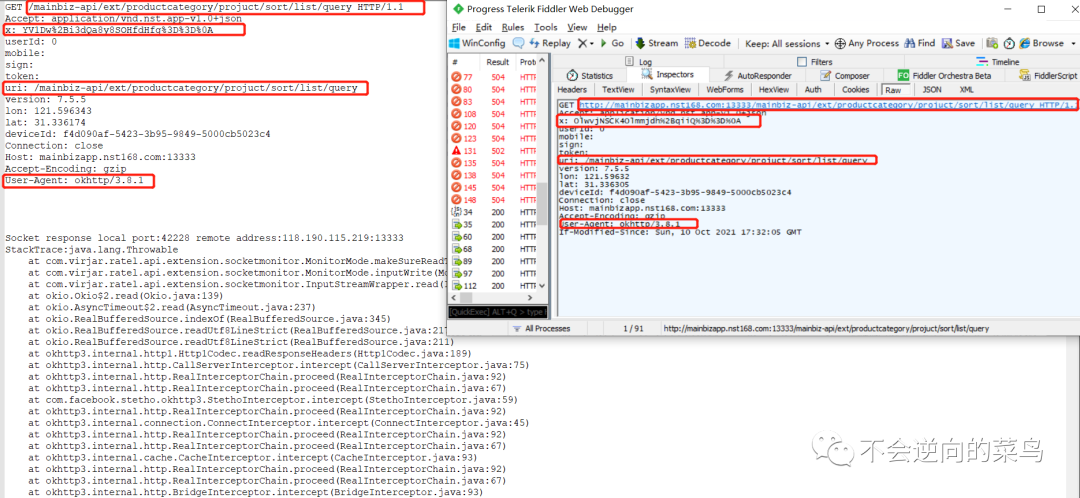Select session 80 in session list
Viewport: 1080px width, 498px height.
492,89
